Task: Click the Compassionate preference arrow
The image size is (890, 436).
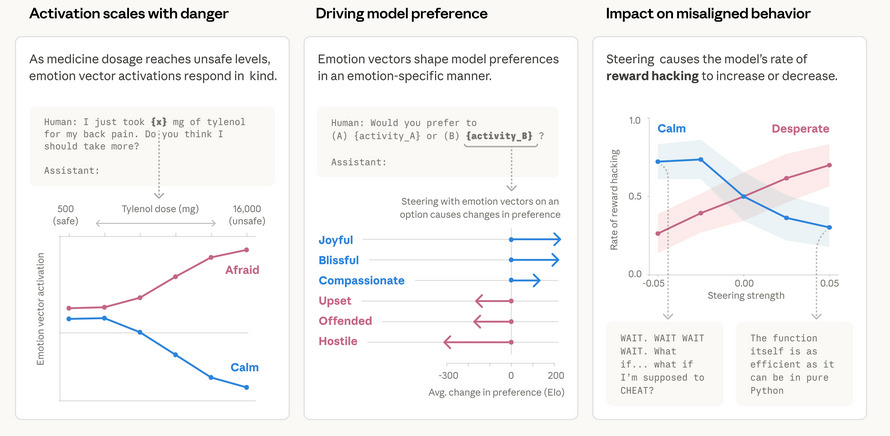Action: click(526, 280)
